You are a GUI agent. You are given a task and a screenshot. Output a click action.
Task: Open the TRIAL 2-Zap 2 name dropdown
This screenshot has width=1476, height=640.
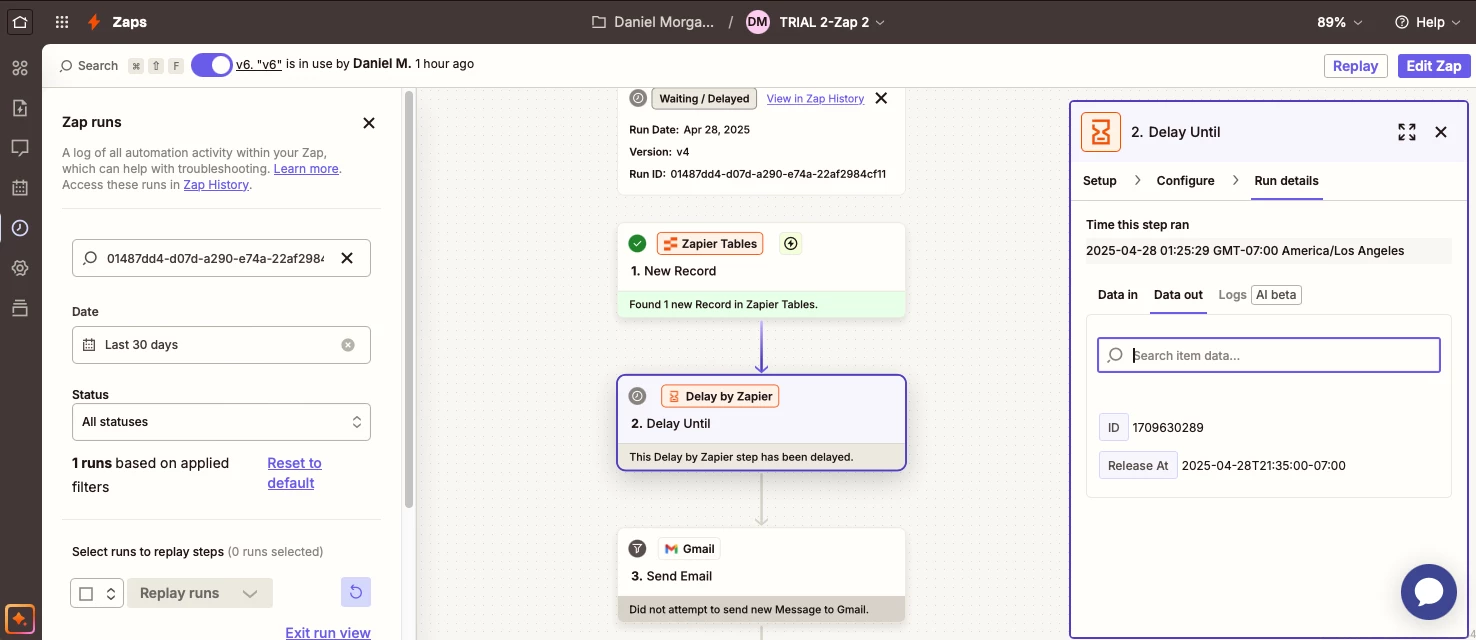(832, 22)
